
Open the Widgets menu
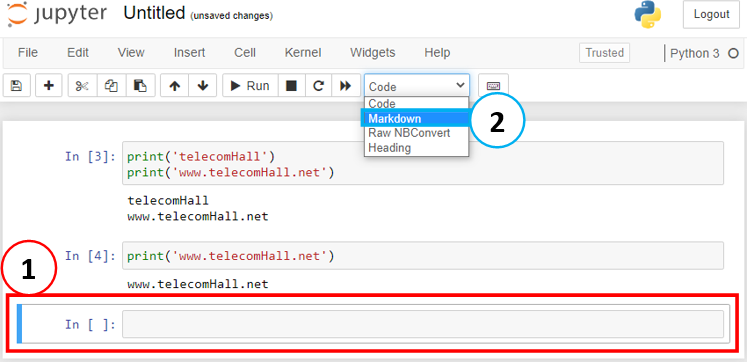[373, 52]
